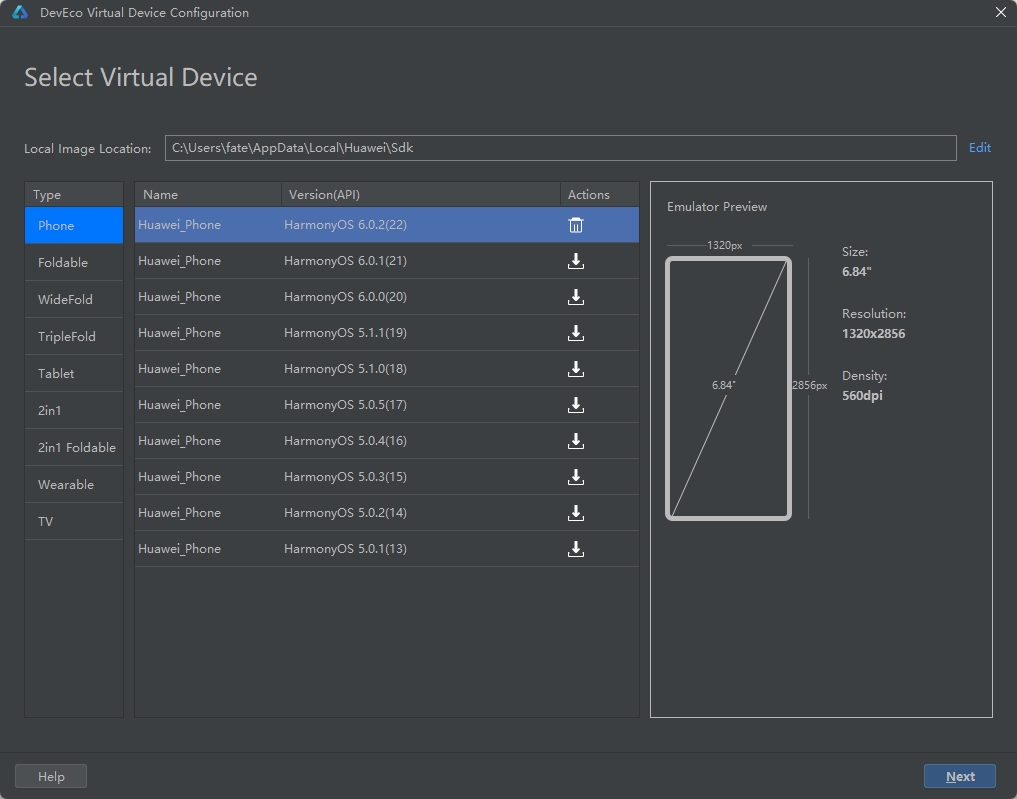This screenshot has width=1017, height=799.
Task: Select the 2in1 device type
Action: tap(74, 411)
